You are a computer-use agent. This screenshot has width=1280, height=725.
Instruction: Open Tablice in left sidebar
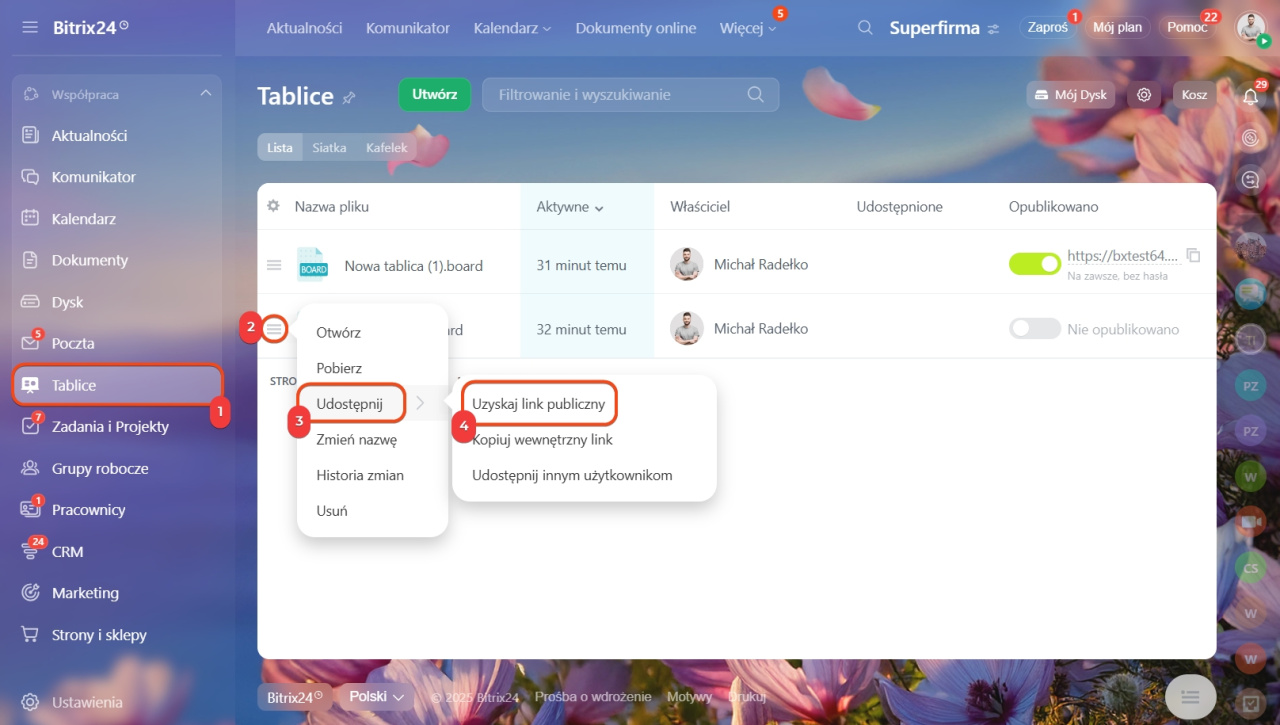[x=118, y=385]
